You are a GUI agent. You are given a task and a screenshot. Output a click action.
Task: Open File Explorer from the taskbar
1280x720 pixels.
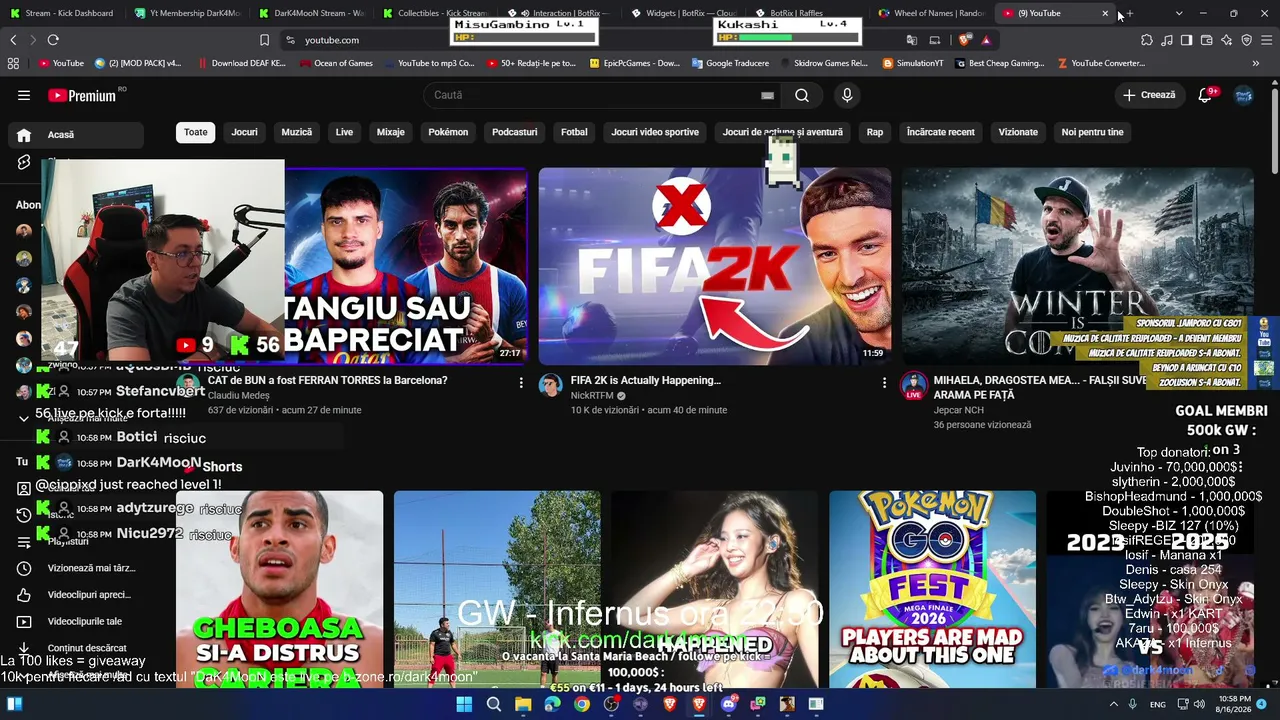(x=523, y=704)
